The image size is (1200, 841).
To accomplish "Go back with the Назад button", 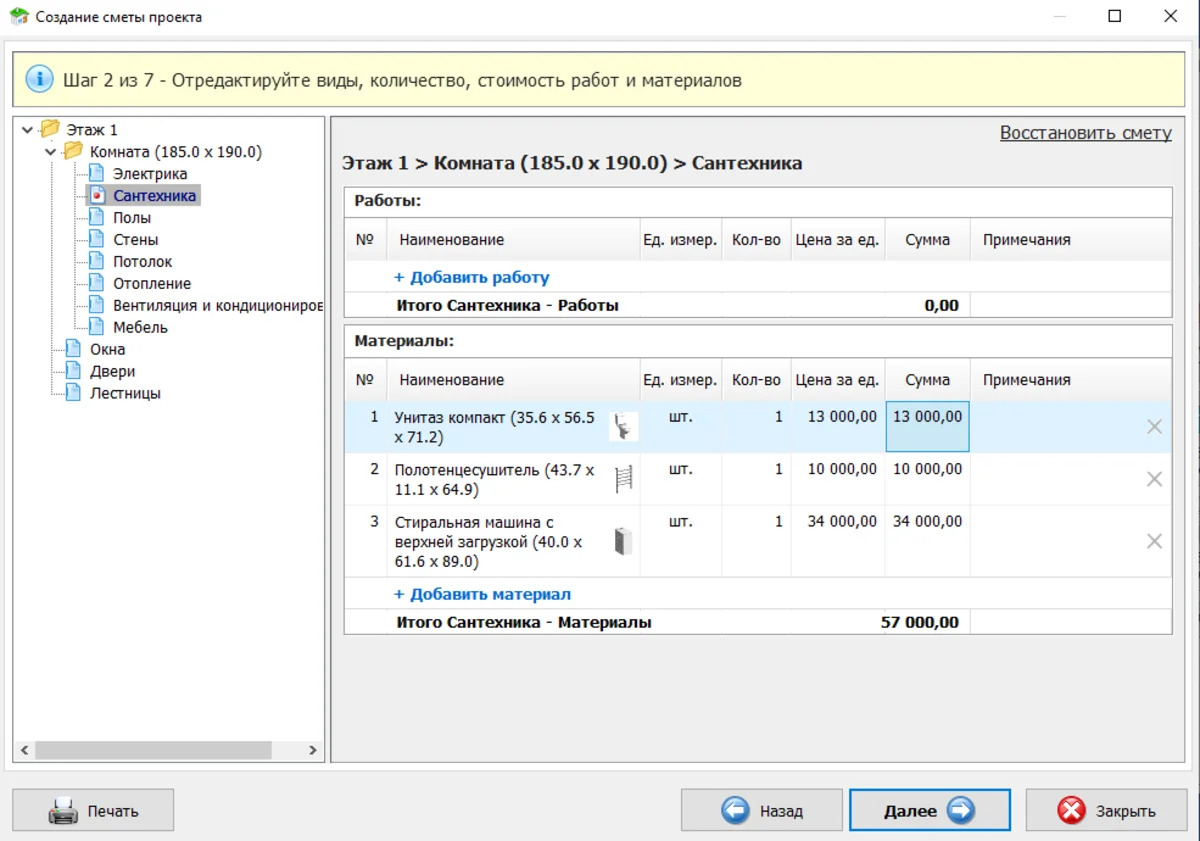I will [x=761, y=811].
